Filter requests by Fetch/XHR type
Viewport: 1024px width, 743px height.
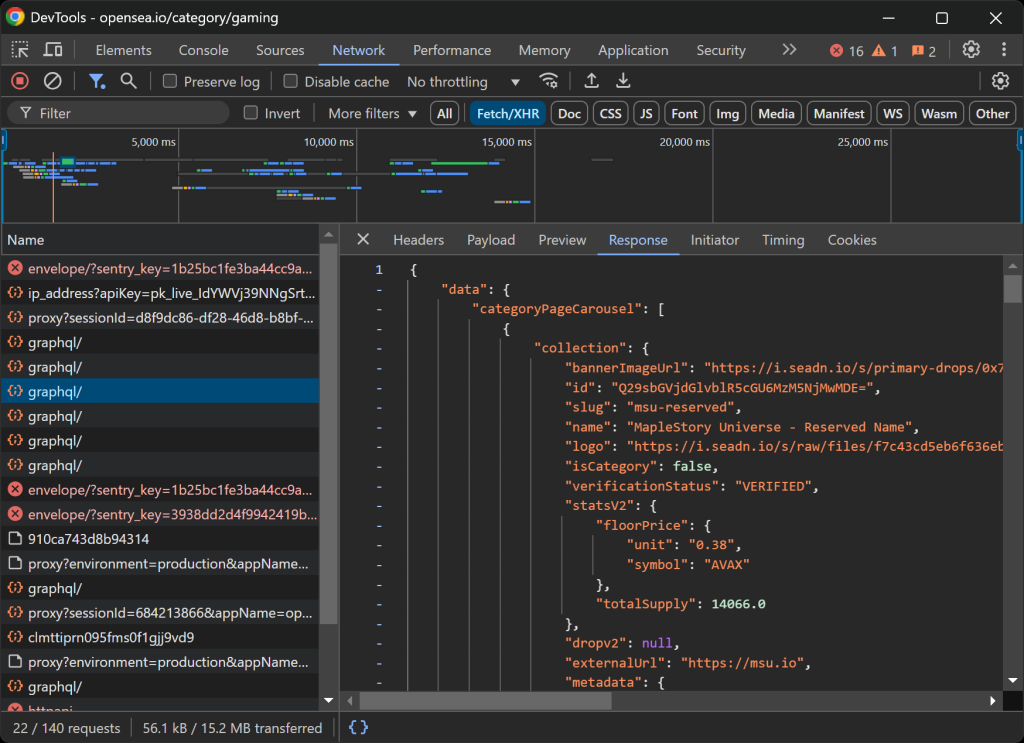pos(507,113)
